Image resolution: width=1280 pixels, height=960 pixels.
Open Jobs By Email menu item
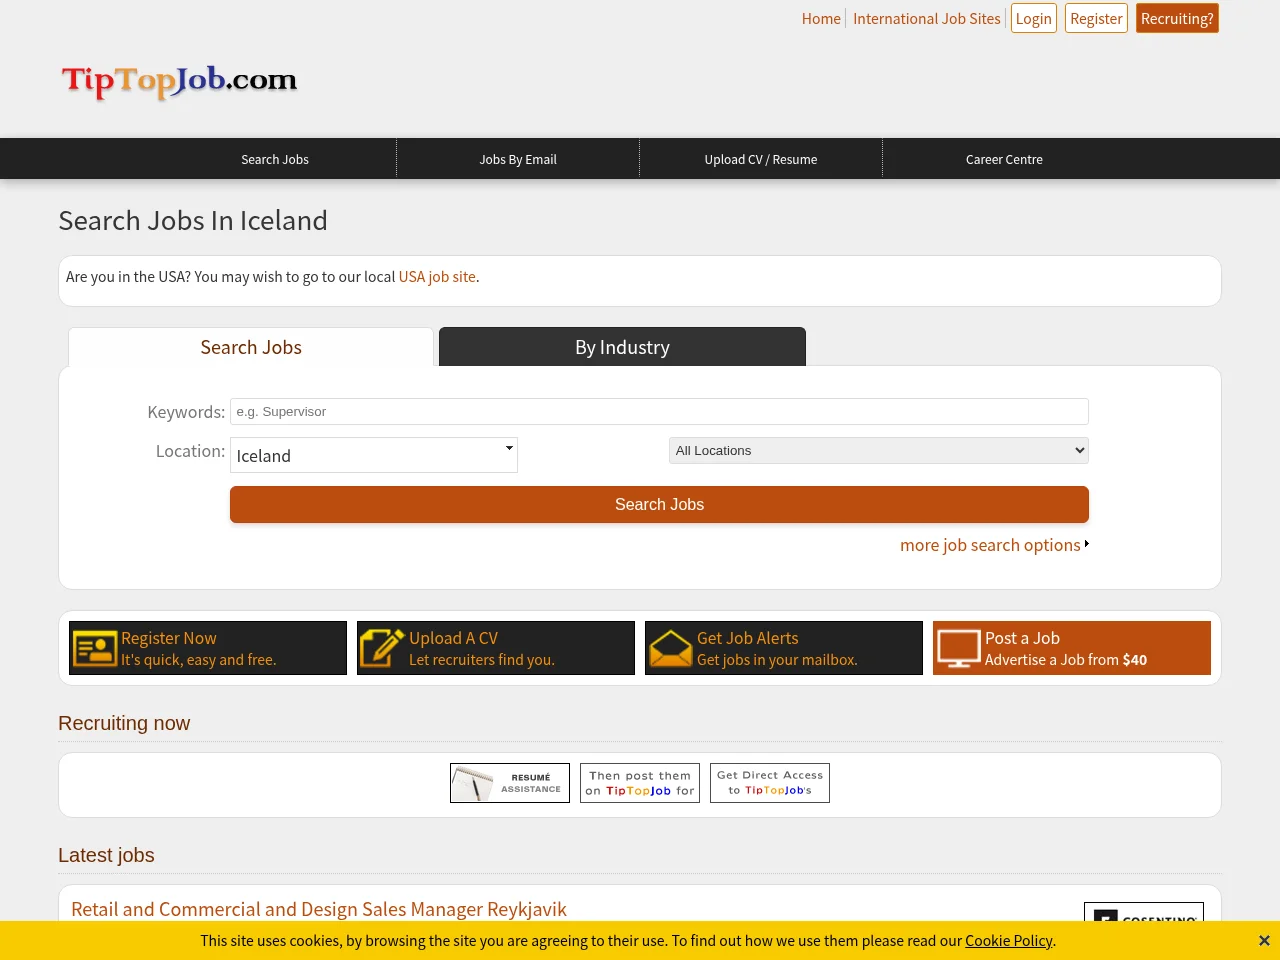tap(518, 159)
